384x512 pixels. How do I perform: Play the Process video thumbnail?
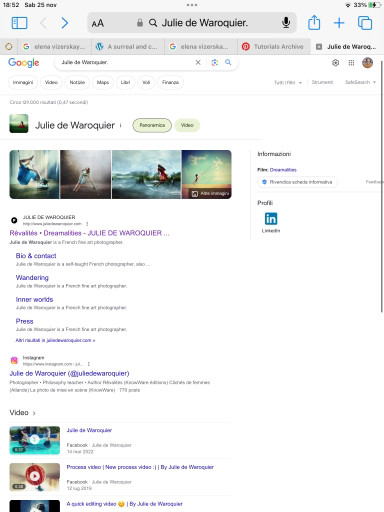point(35,477)
